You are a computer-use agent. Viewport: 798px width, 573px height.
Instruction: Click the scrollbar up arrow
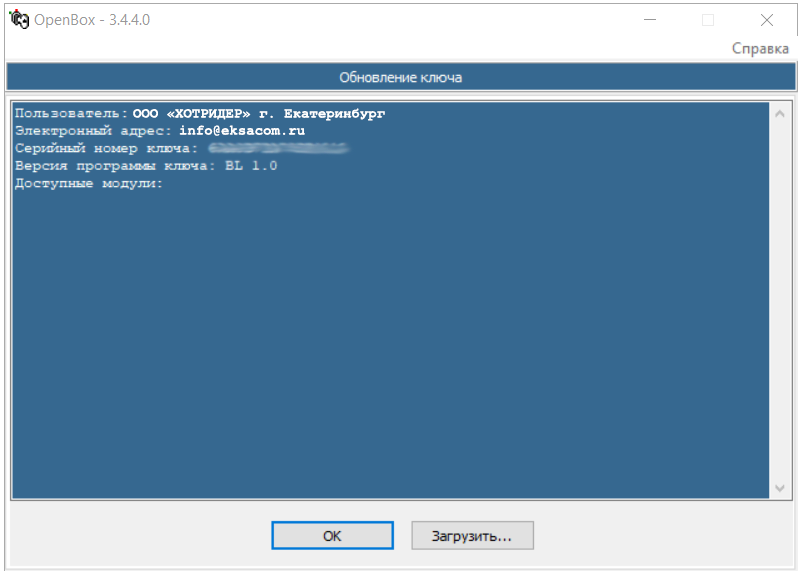[781, 114]
